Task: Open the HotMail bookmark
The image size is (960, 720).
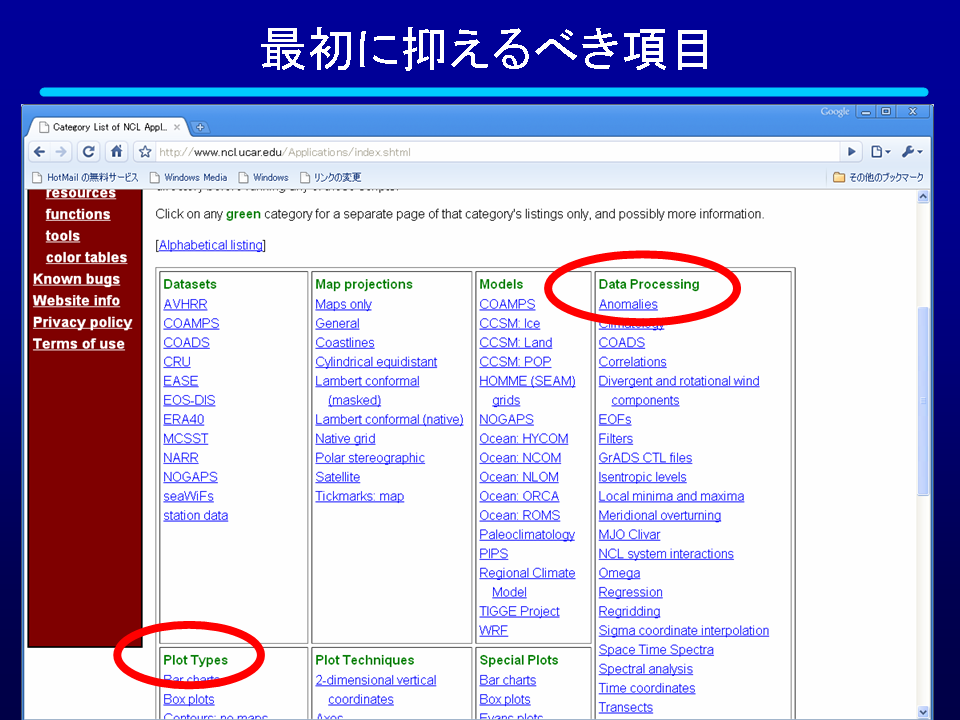Action: pyautogui.click(x=86, y=178)
